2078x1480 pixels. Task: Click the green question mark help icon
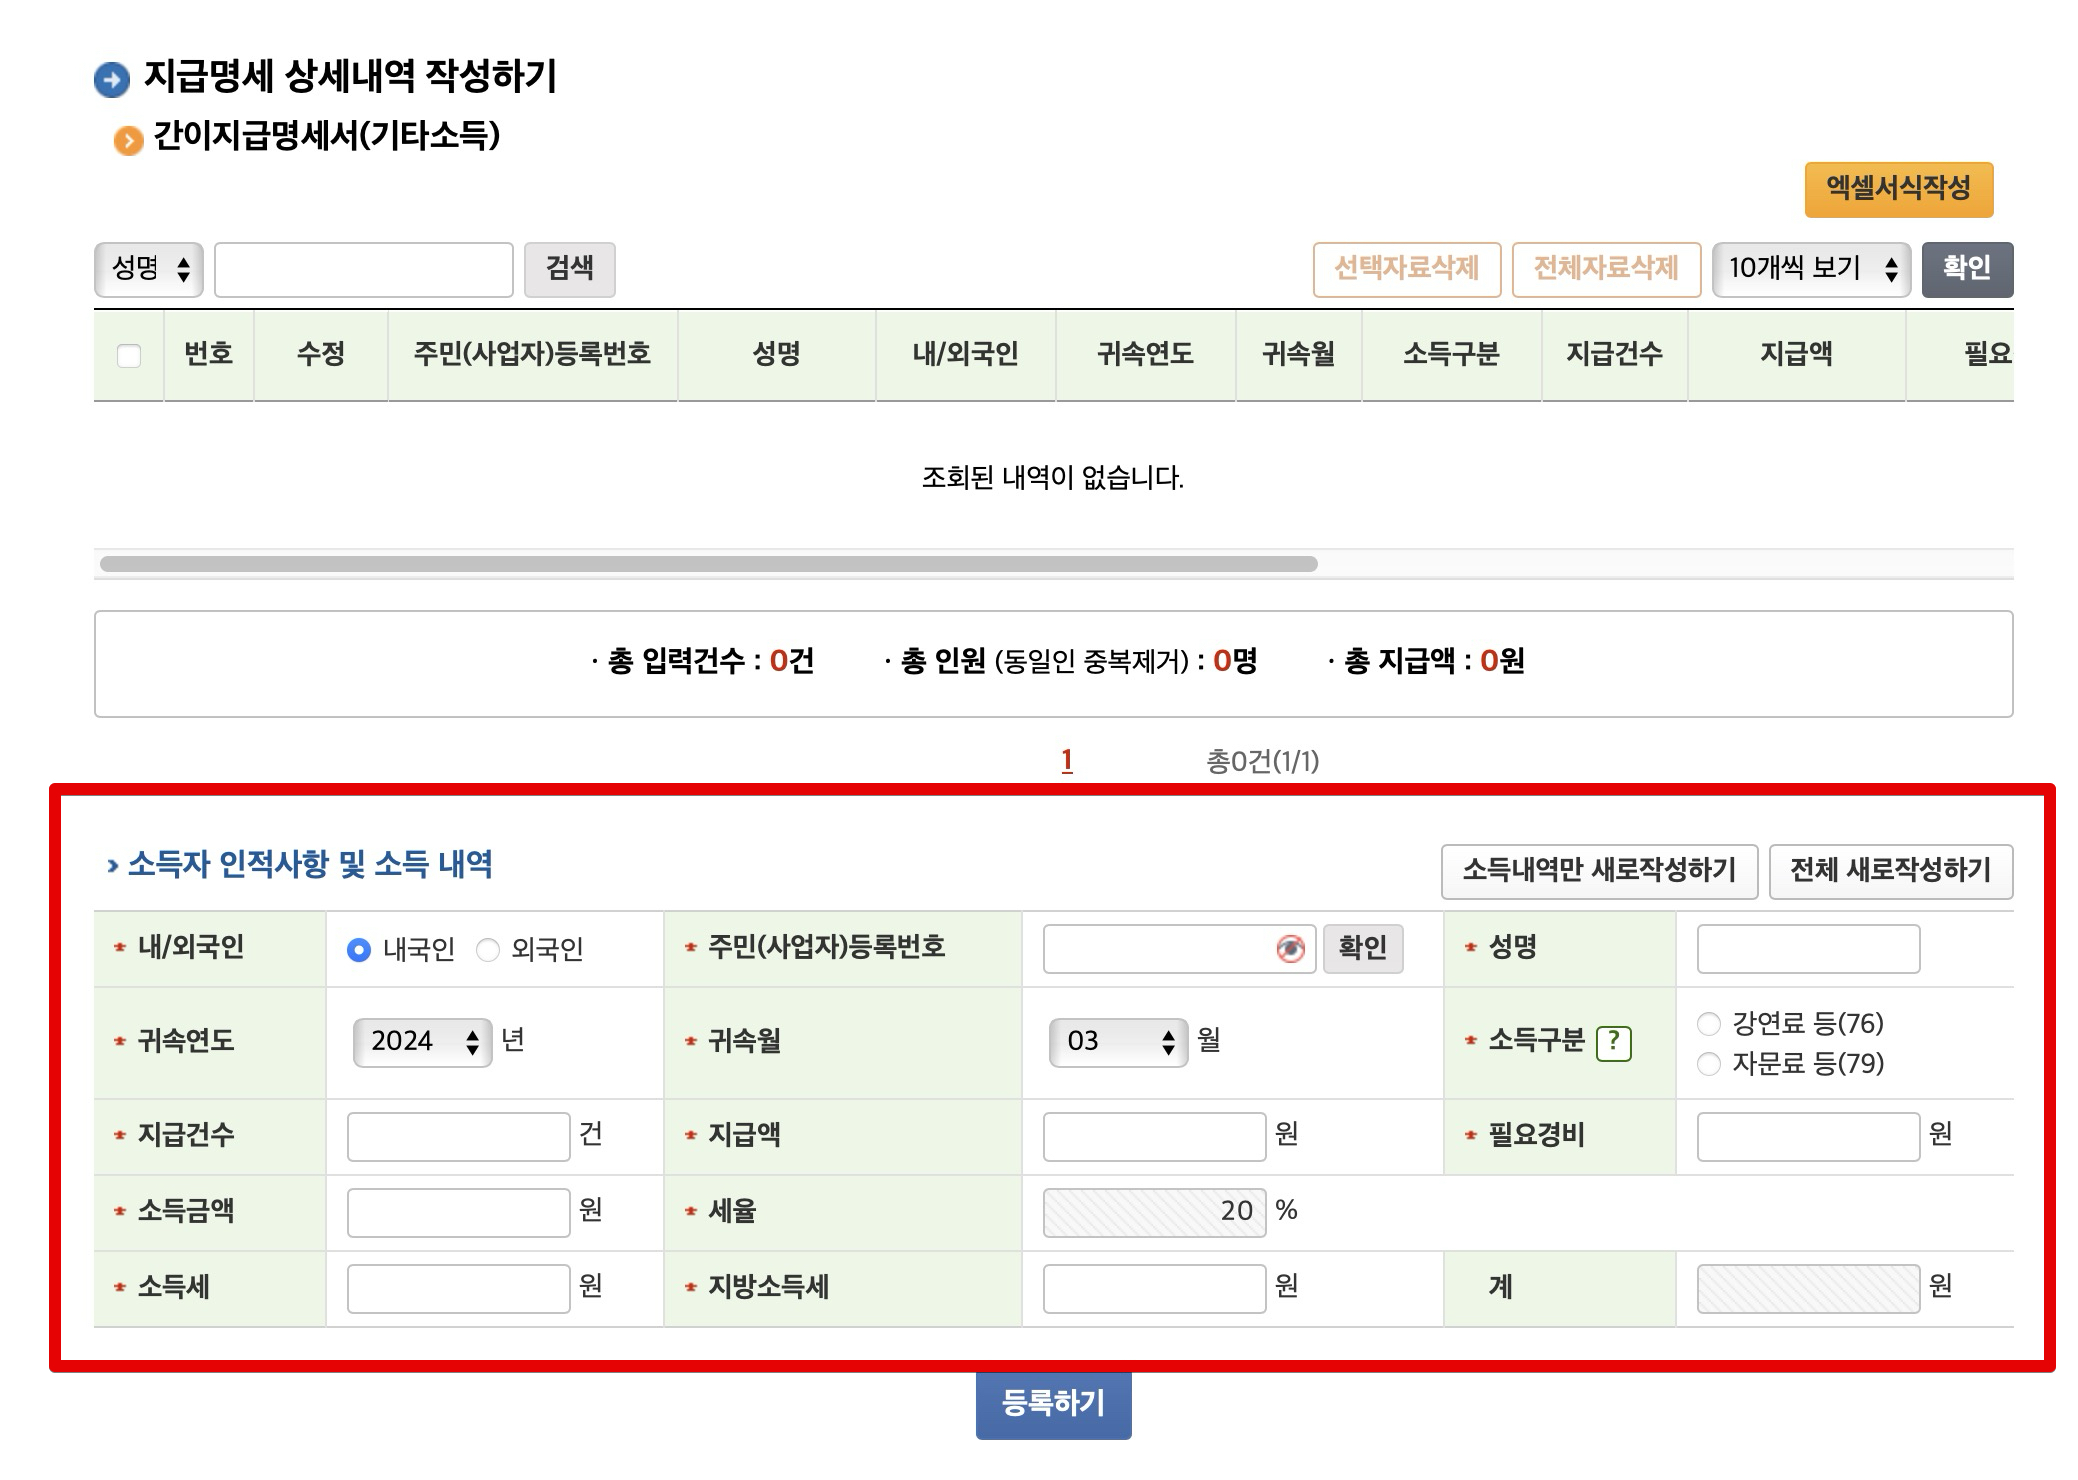tap(1613, 1042)
